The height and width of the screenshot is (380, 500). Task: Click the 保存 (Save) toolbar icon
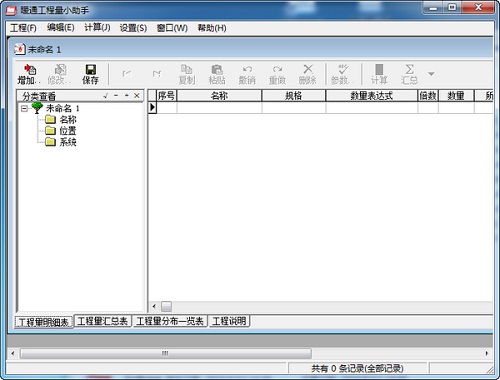(x=90, y=74)
